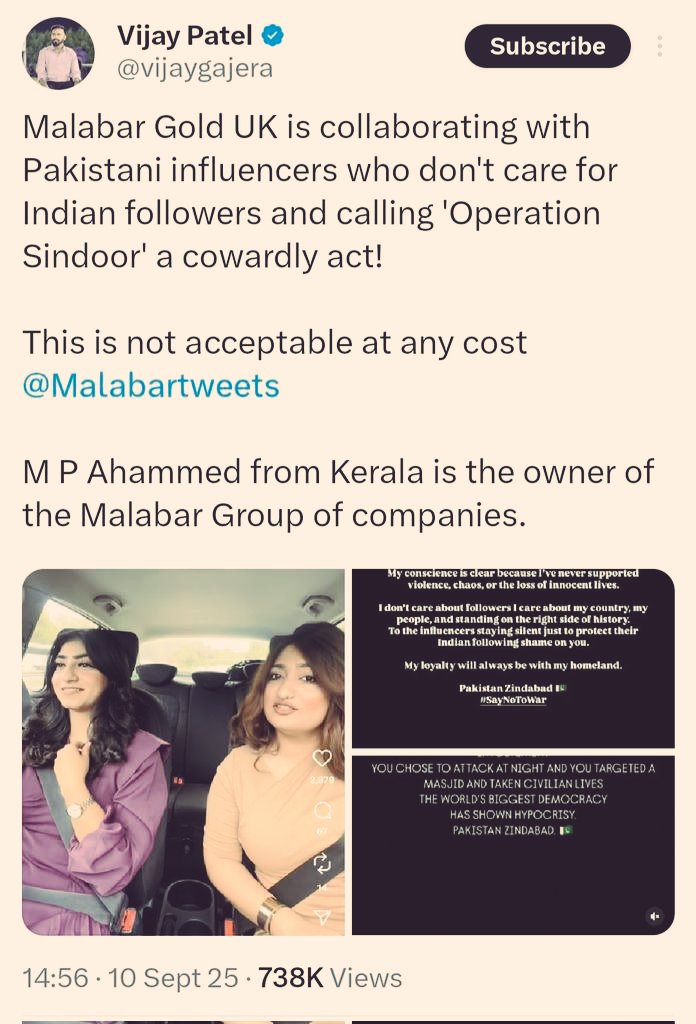Screen dimensions: 696x1024
Task: Tap the comment bubble icon in the video
Action: pos(323,810)
